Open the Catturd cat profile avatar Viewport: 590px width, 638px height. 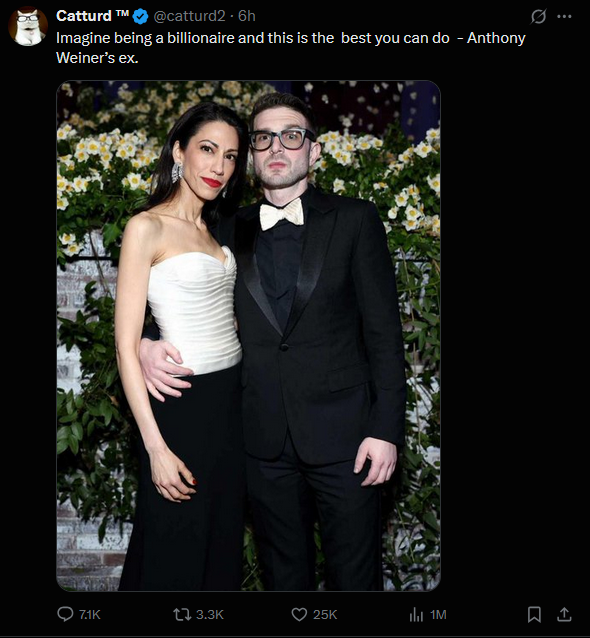click(x=28, y=26)
